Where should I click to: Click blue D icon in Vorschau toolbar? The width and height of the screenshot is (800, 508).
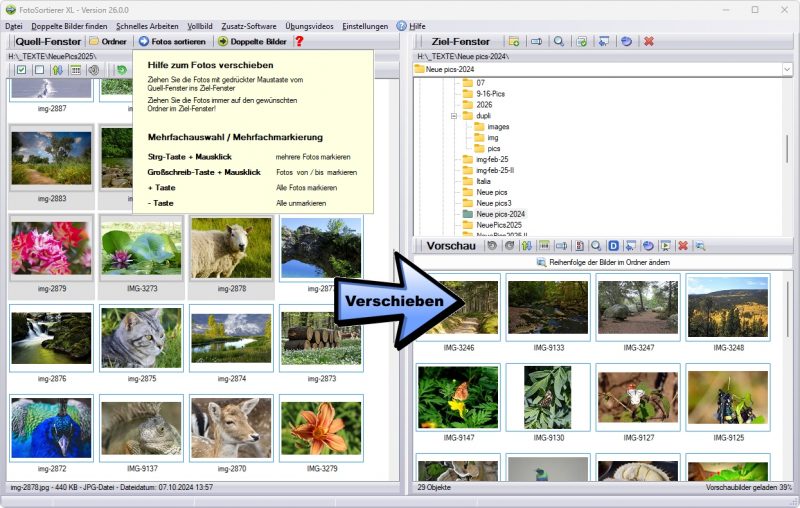click(x=613, y=246)
